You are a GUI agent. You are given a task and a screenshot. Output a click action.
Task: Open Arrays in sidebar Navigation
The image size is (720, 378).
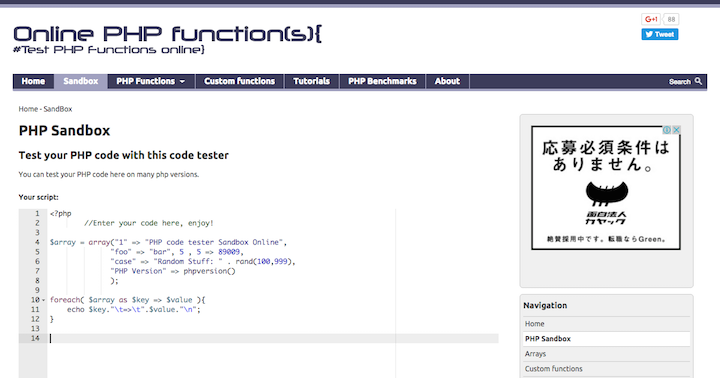(x=606, y=354)
